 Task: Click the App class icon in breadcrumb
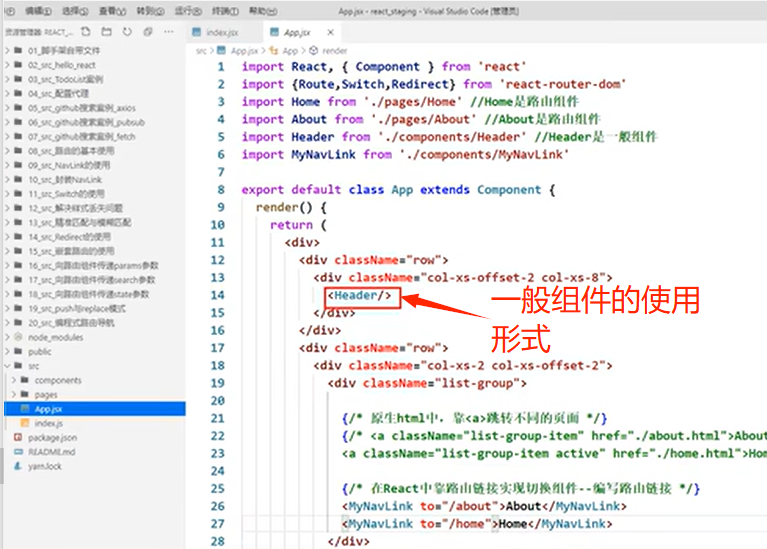point(273,50)
